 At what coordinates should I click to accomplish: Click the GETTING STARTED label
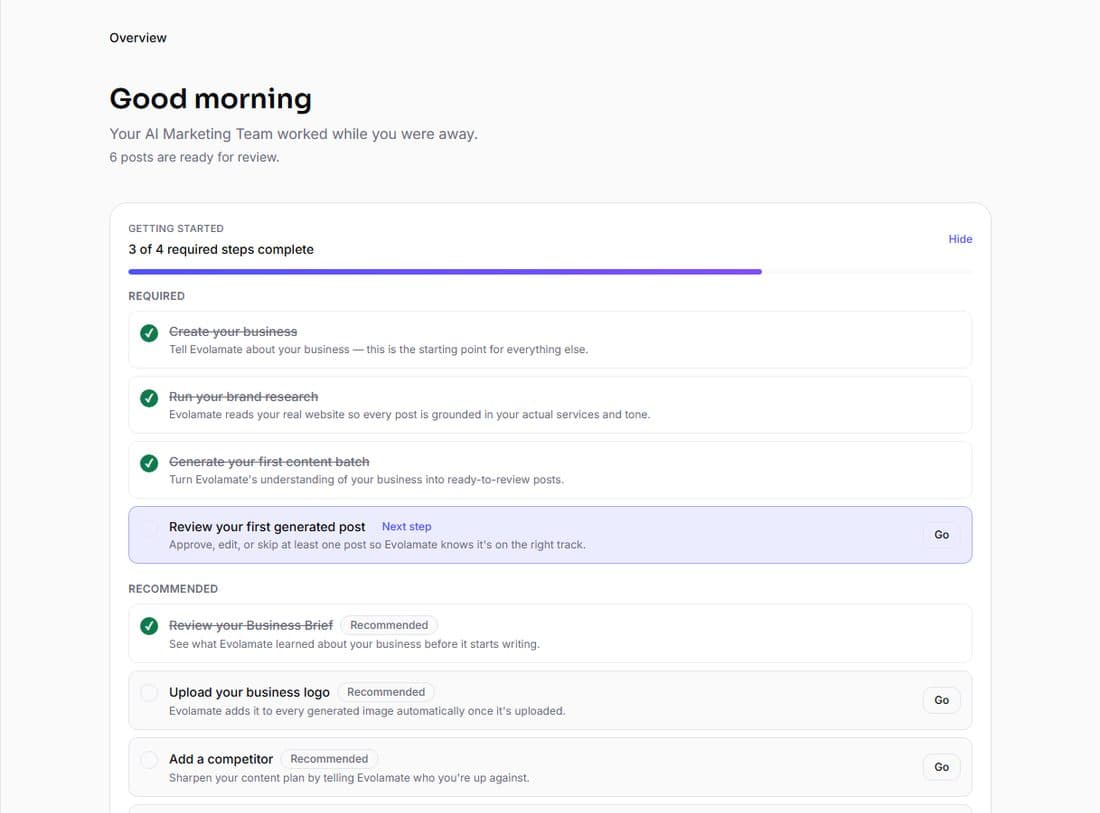point(176,229)
